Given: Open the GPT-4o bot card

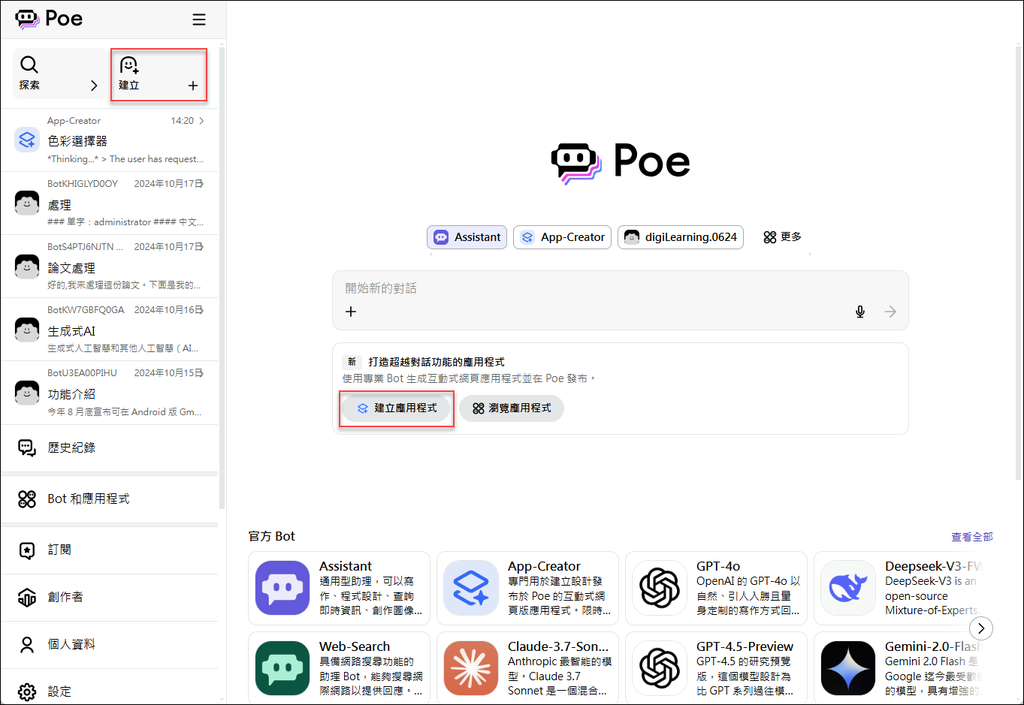Looking at the screenshot, I should point(716,588).
